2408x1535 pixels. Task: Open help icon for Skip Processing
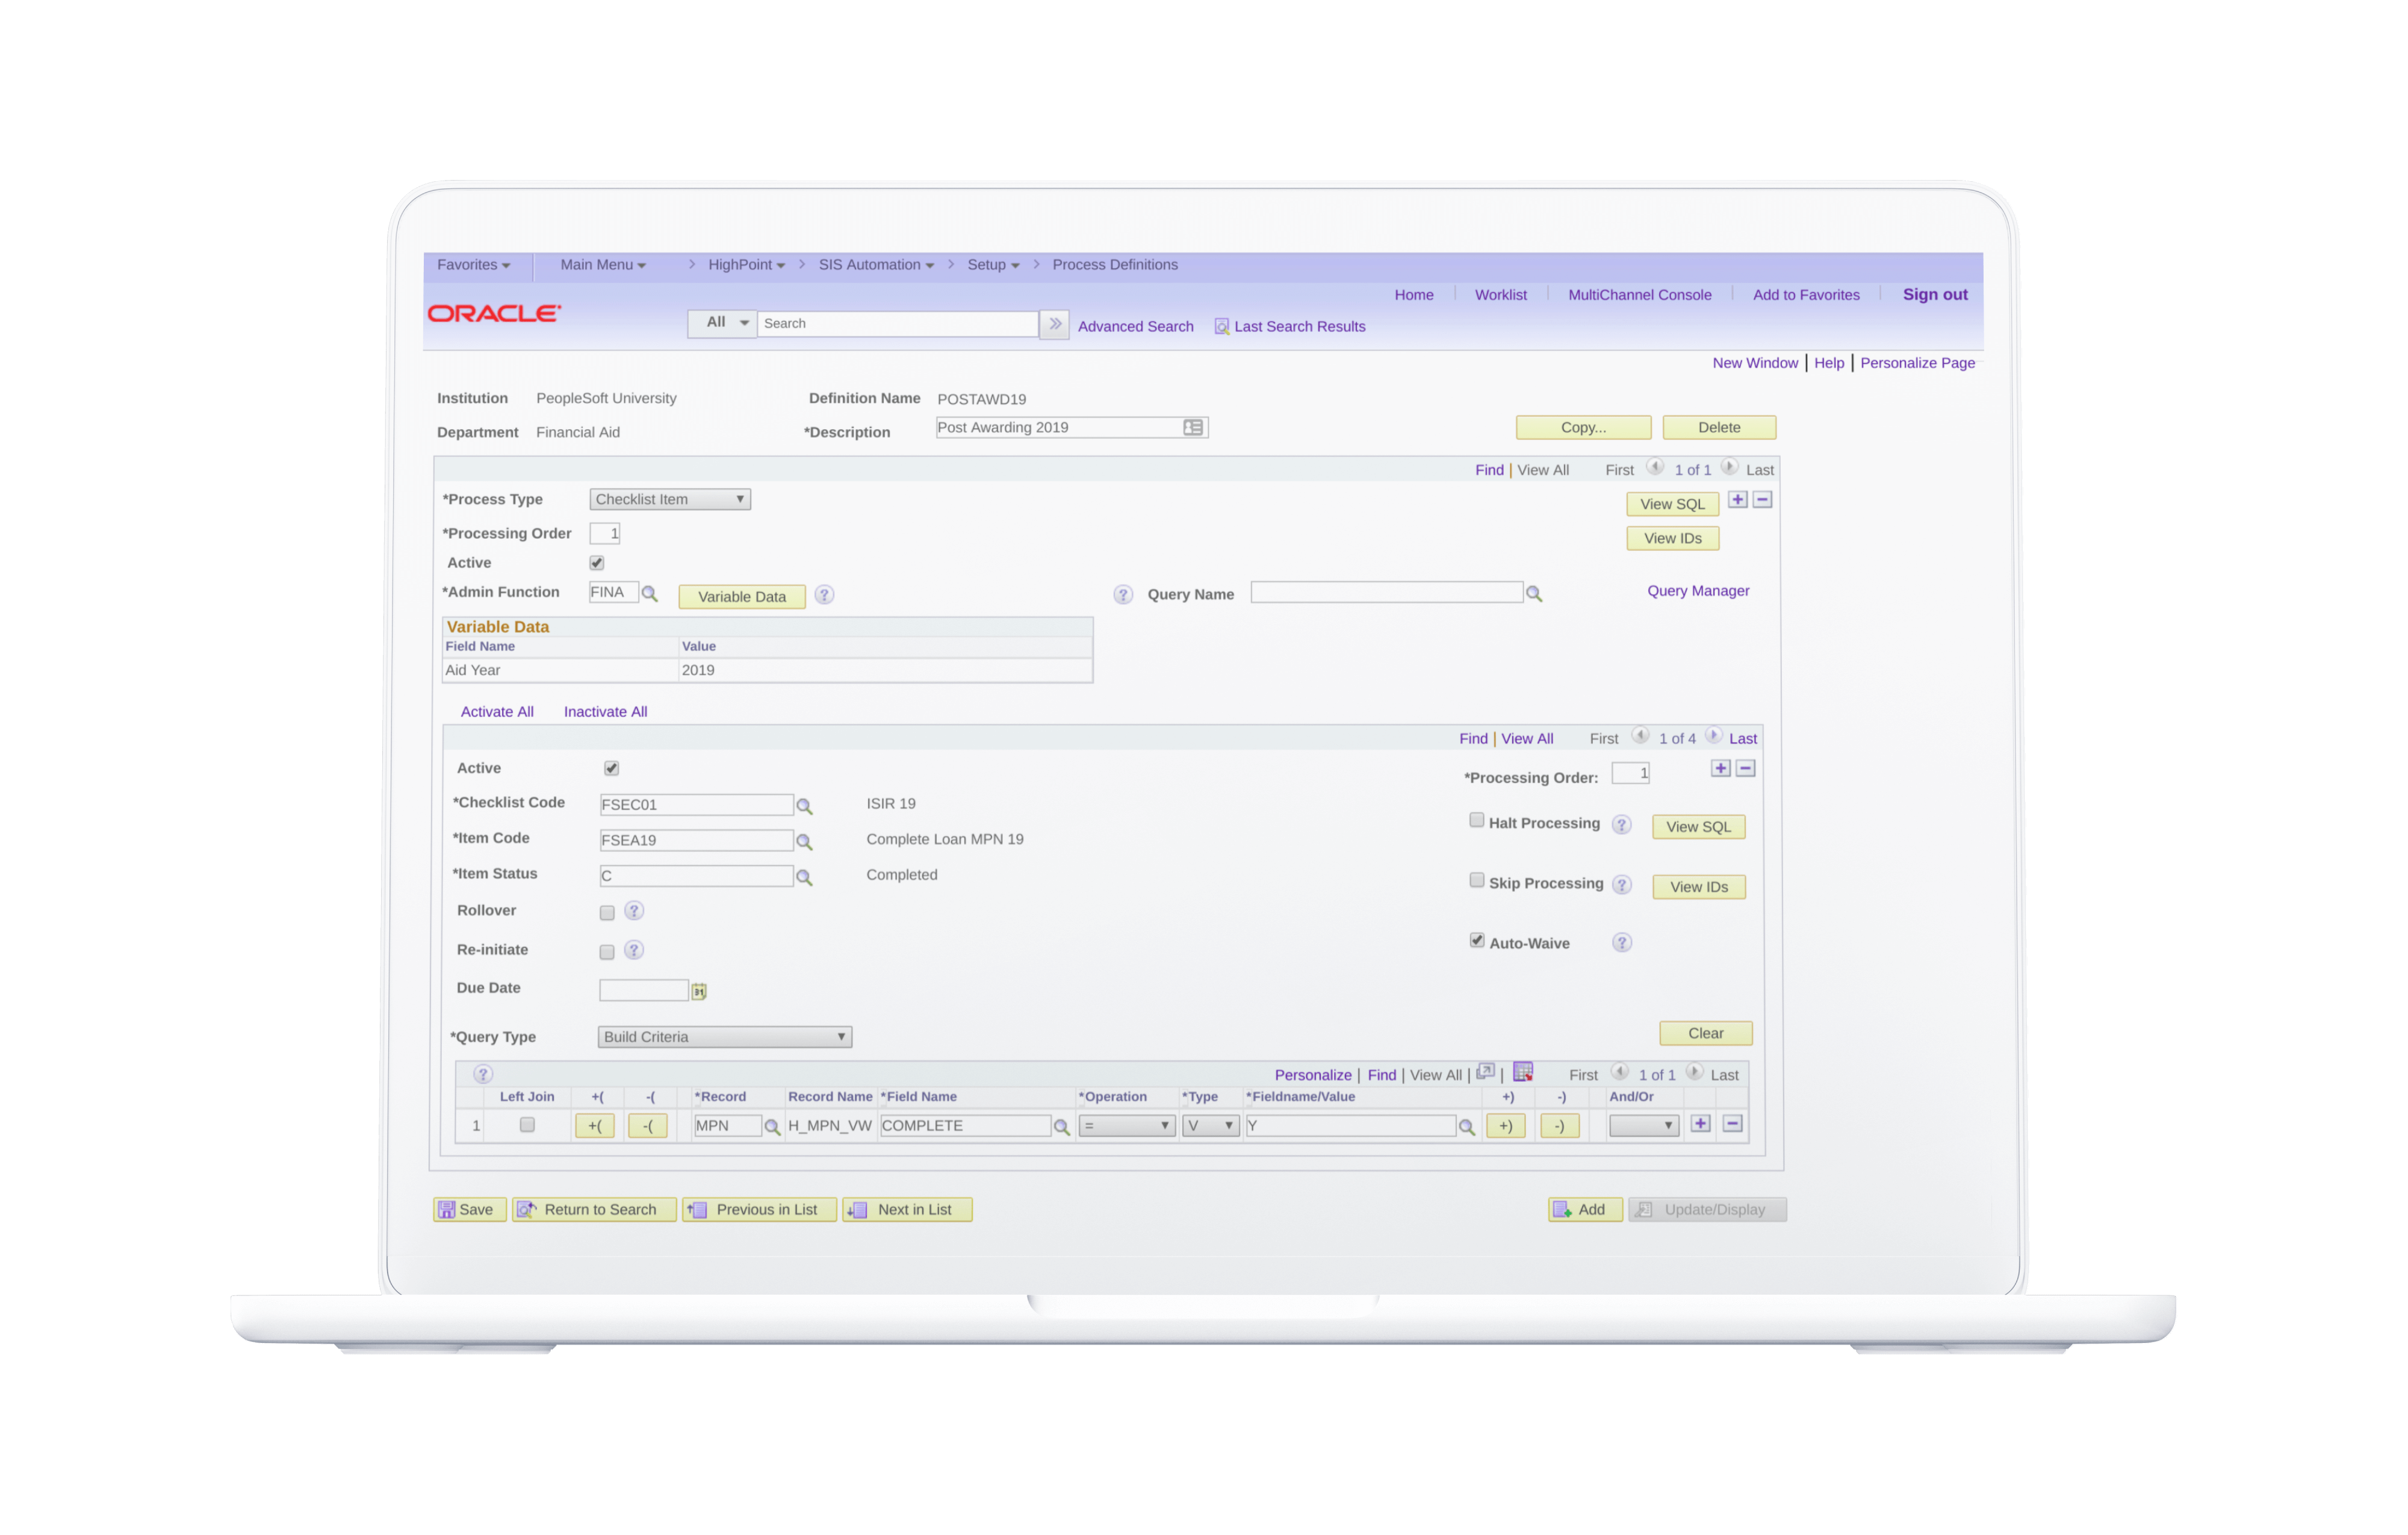pos(1622,885)
